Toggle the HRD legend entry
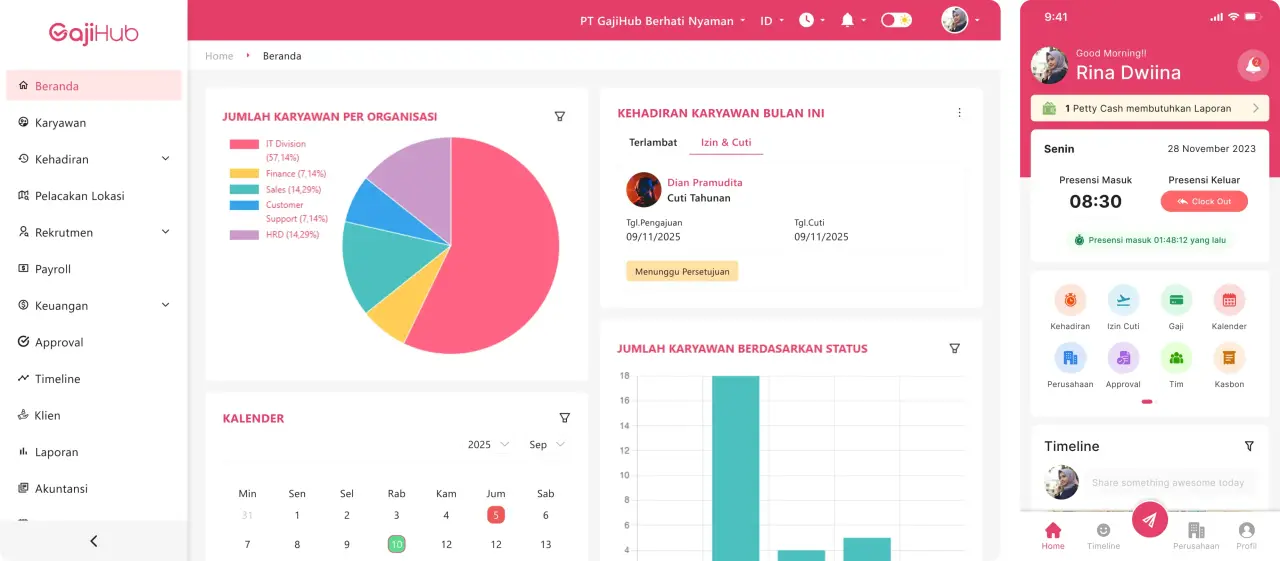Viewport: 1280px width, 561px height. point(274,235)
